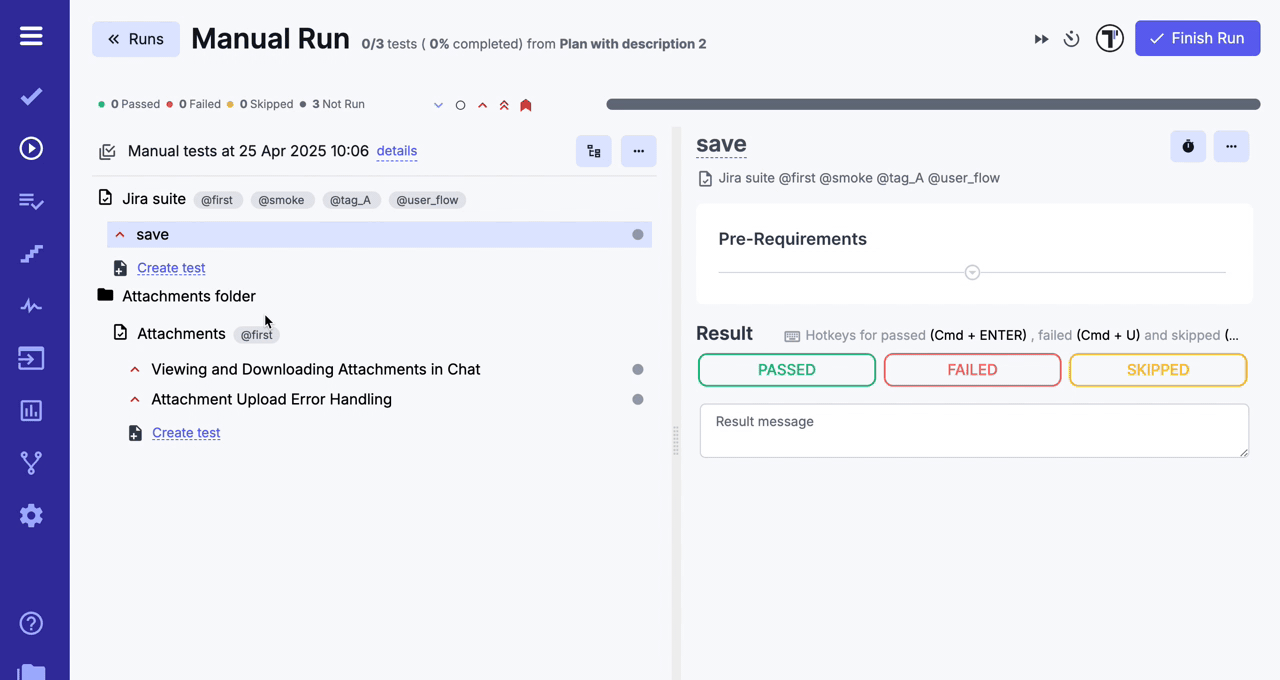
Task: Filter by red bookmark priority icon
Action: [x=526, y=105]
